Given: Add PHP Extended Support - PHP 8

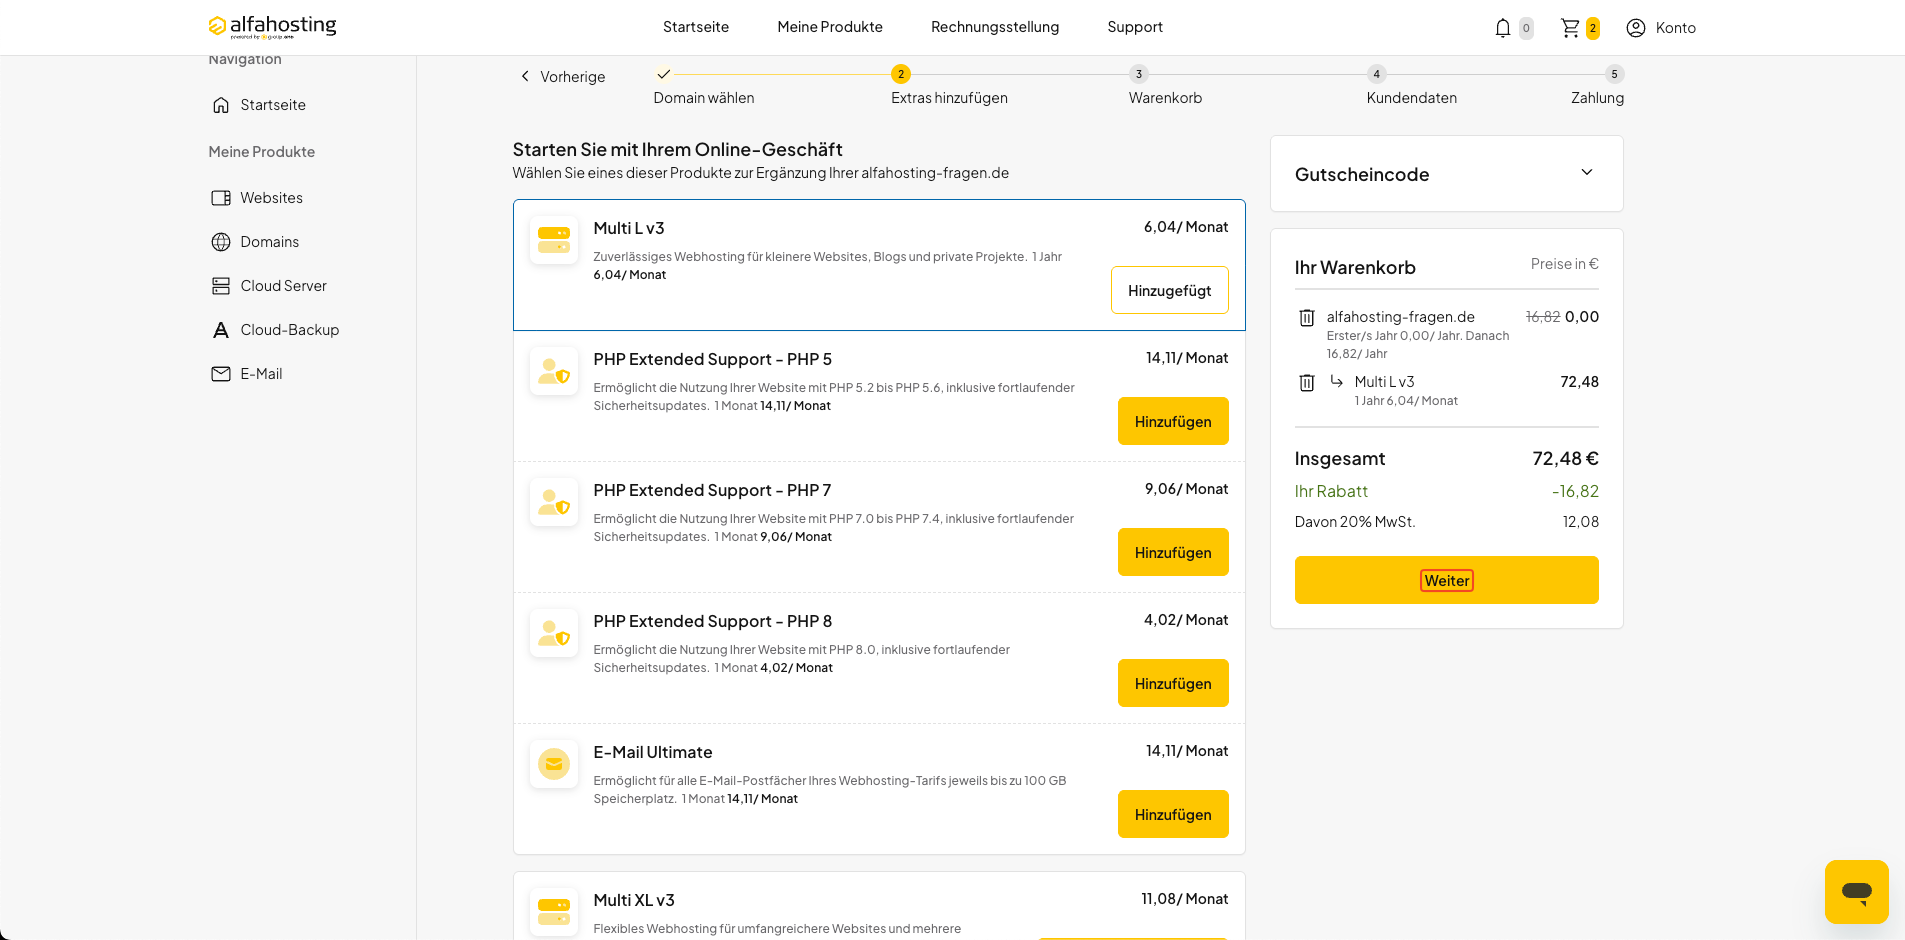Looking at the screenshot, I should click(1173, 683).
